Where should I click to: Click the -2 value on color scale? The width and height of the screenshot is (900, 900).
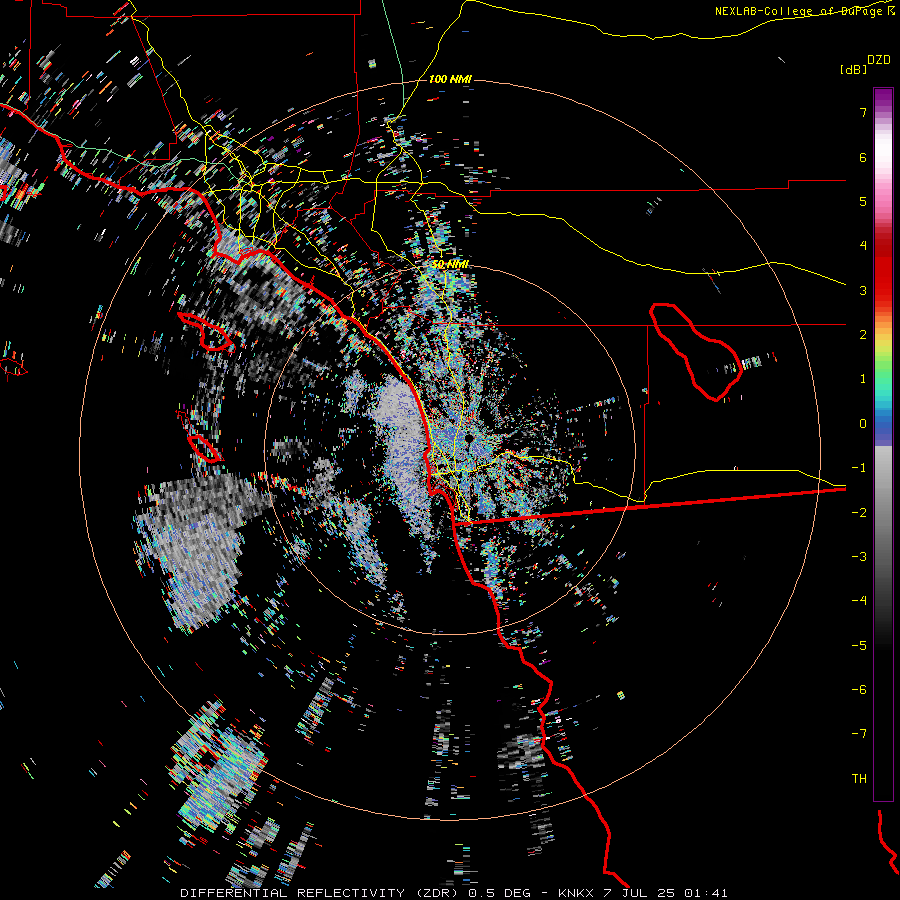click(x=859, y=512)
